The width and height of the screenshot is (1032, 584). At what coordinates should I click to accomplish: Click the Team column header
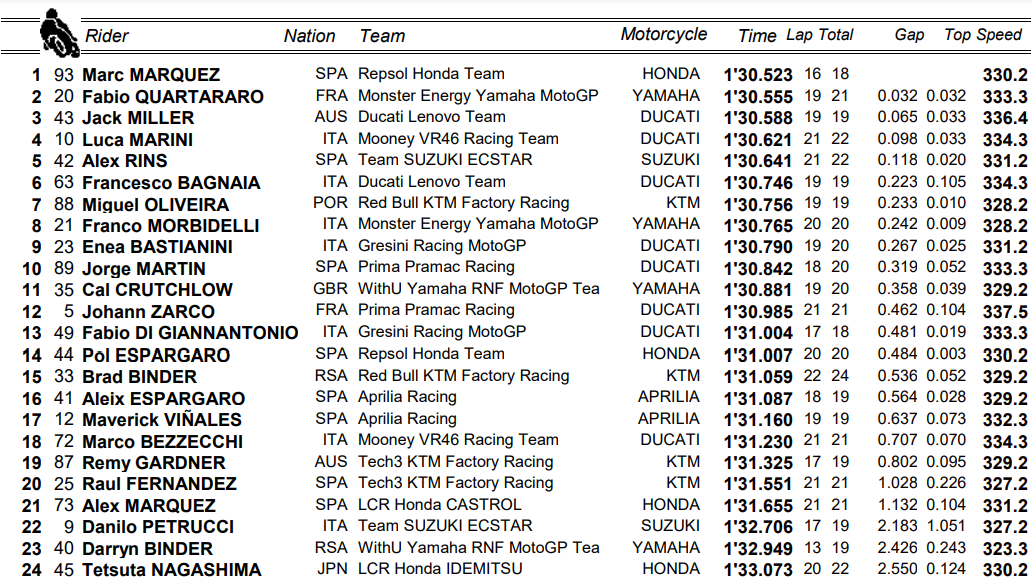point(382,36)
